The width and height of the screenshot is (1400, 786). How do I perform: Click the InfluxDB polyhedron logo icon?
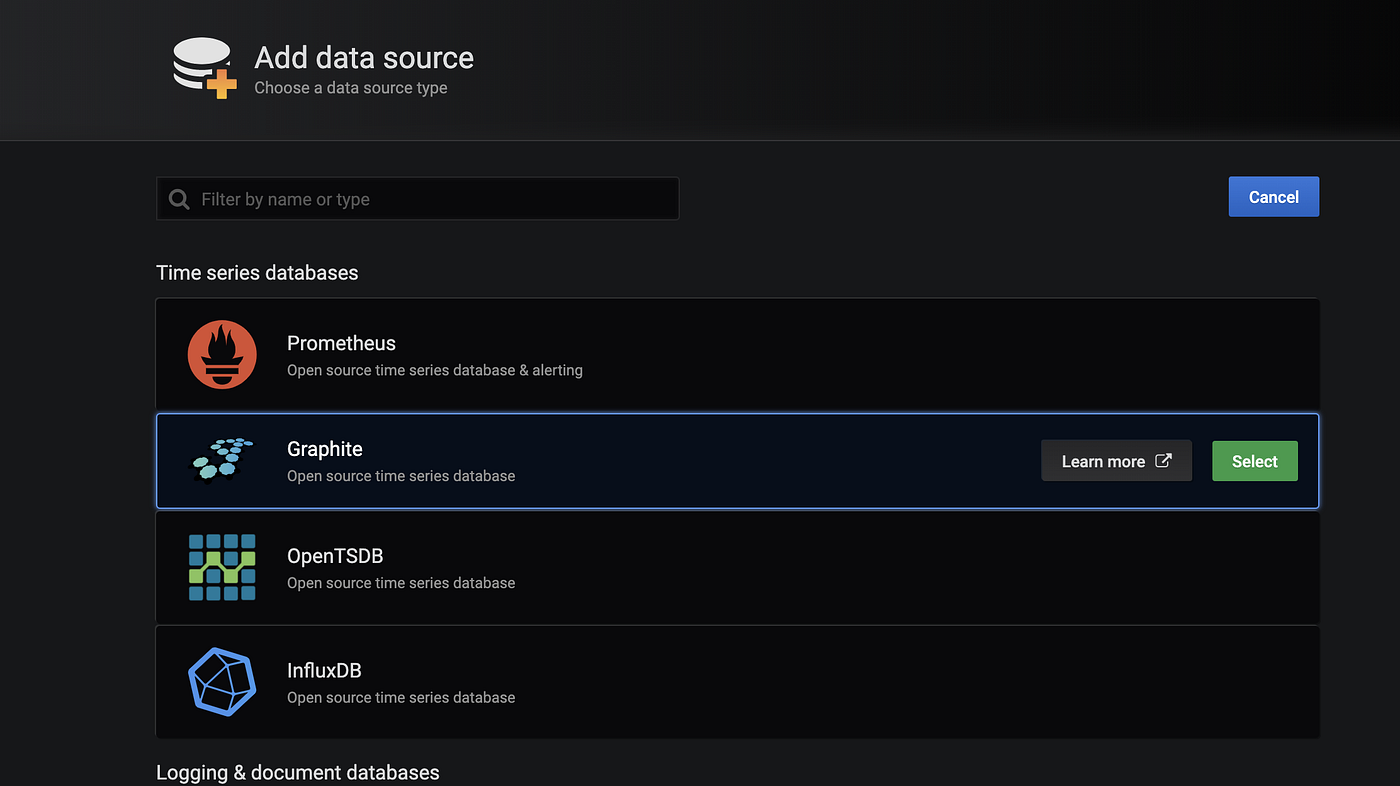pyautogui.click(x=222, y=682)
